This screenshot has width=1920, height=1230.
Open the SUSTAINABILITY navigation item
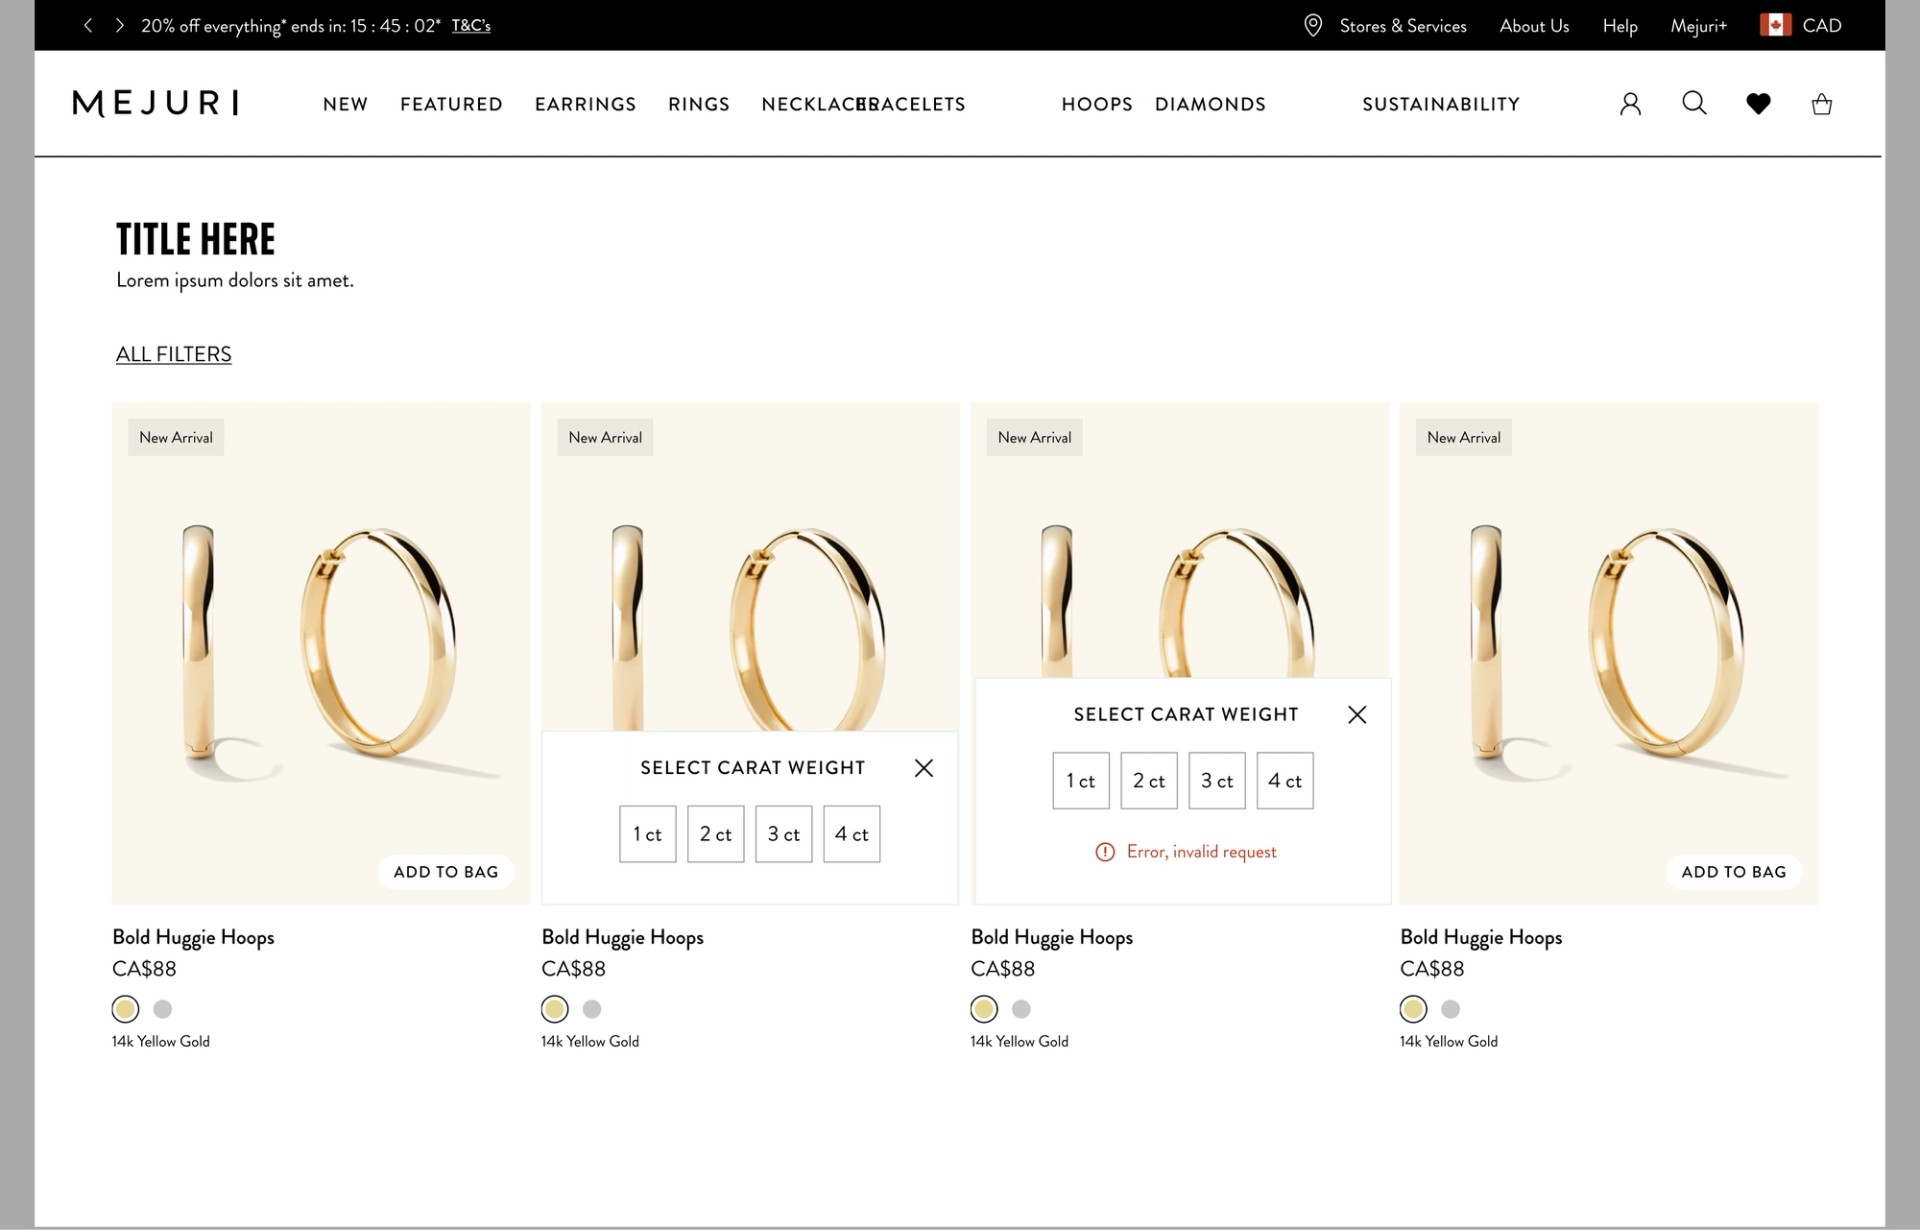coord(1440,104)
